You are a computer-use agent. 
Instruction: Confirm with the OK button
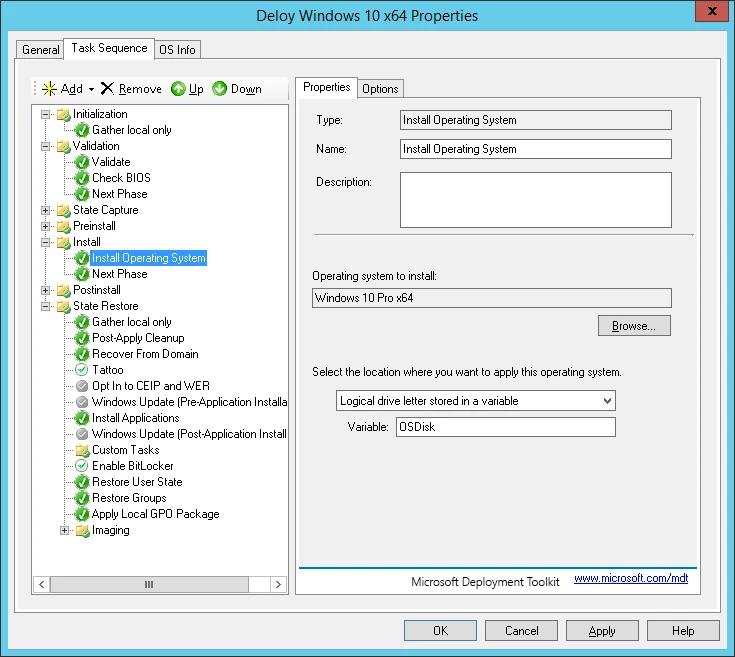point(440,631)
